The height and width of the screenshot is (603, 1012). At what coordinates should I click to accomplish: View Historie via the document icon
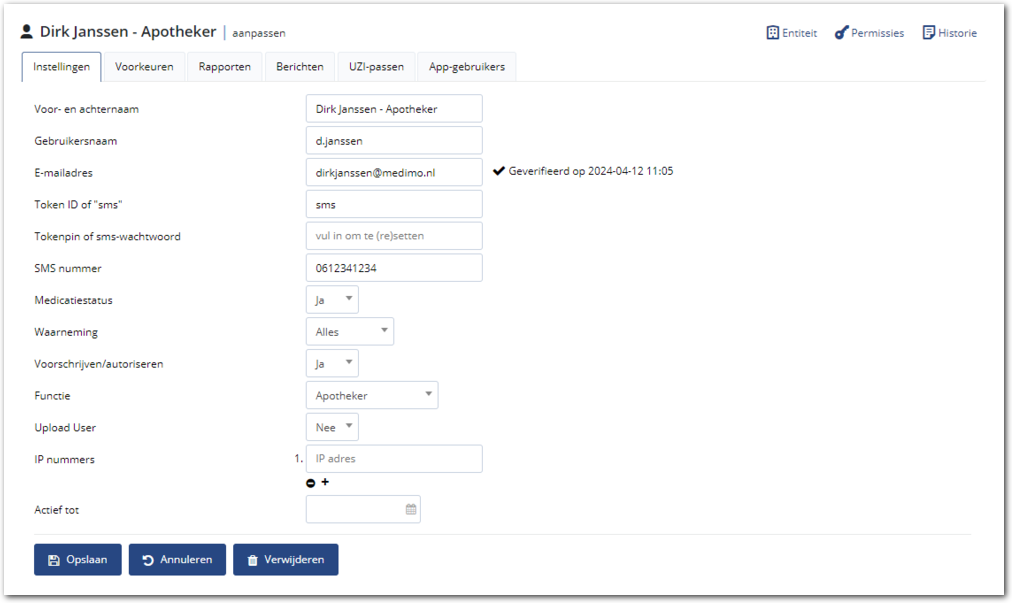pyautogui.click(x=929, y=33)
